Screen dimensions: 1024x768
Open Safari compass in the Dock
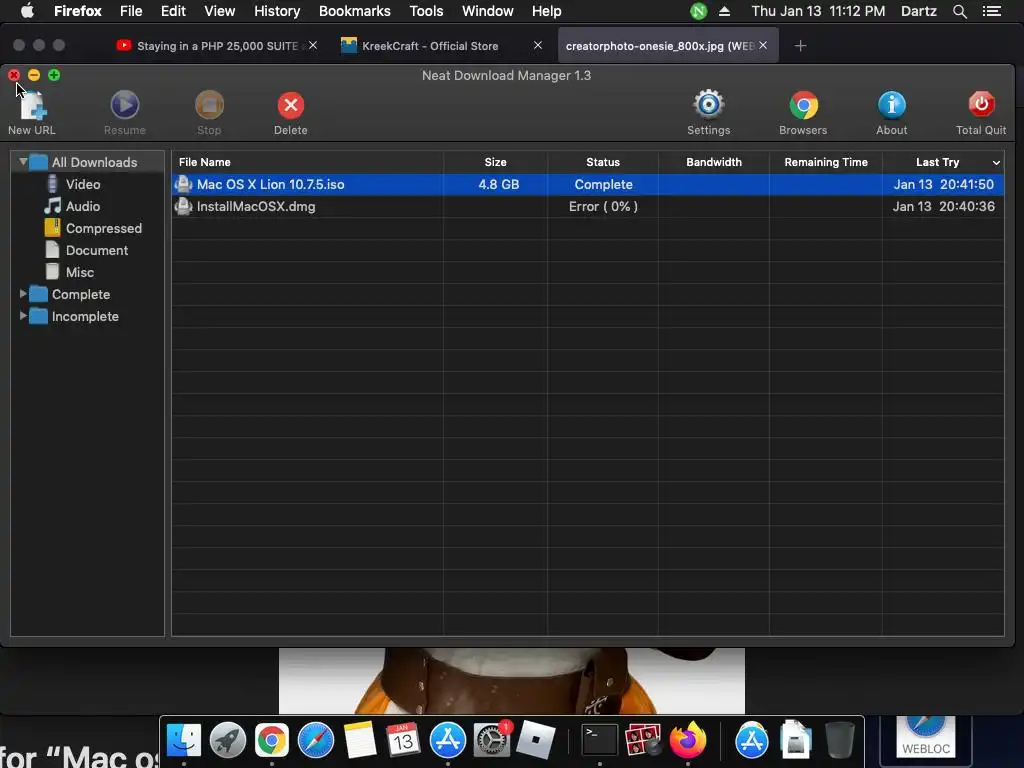point(315,741)
